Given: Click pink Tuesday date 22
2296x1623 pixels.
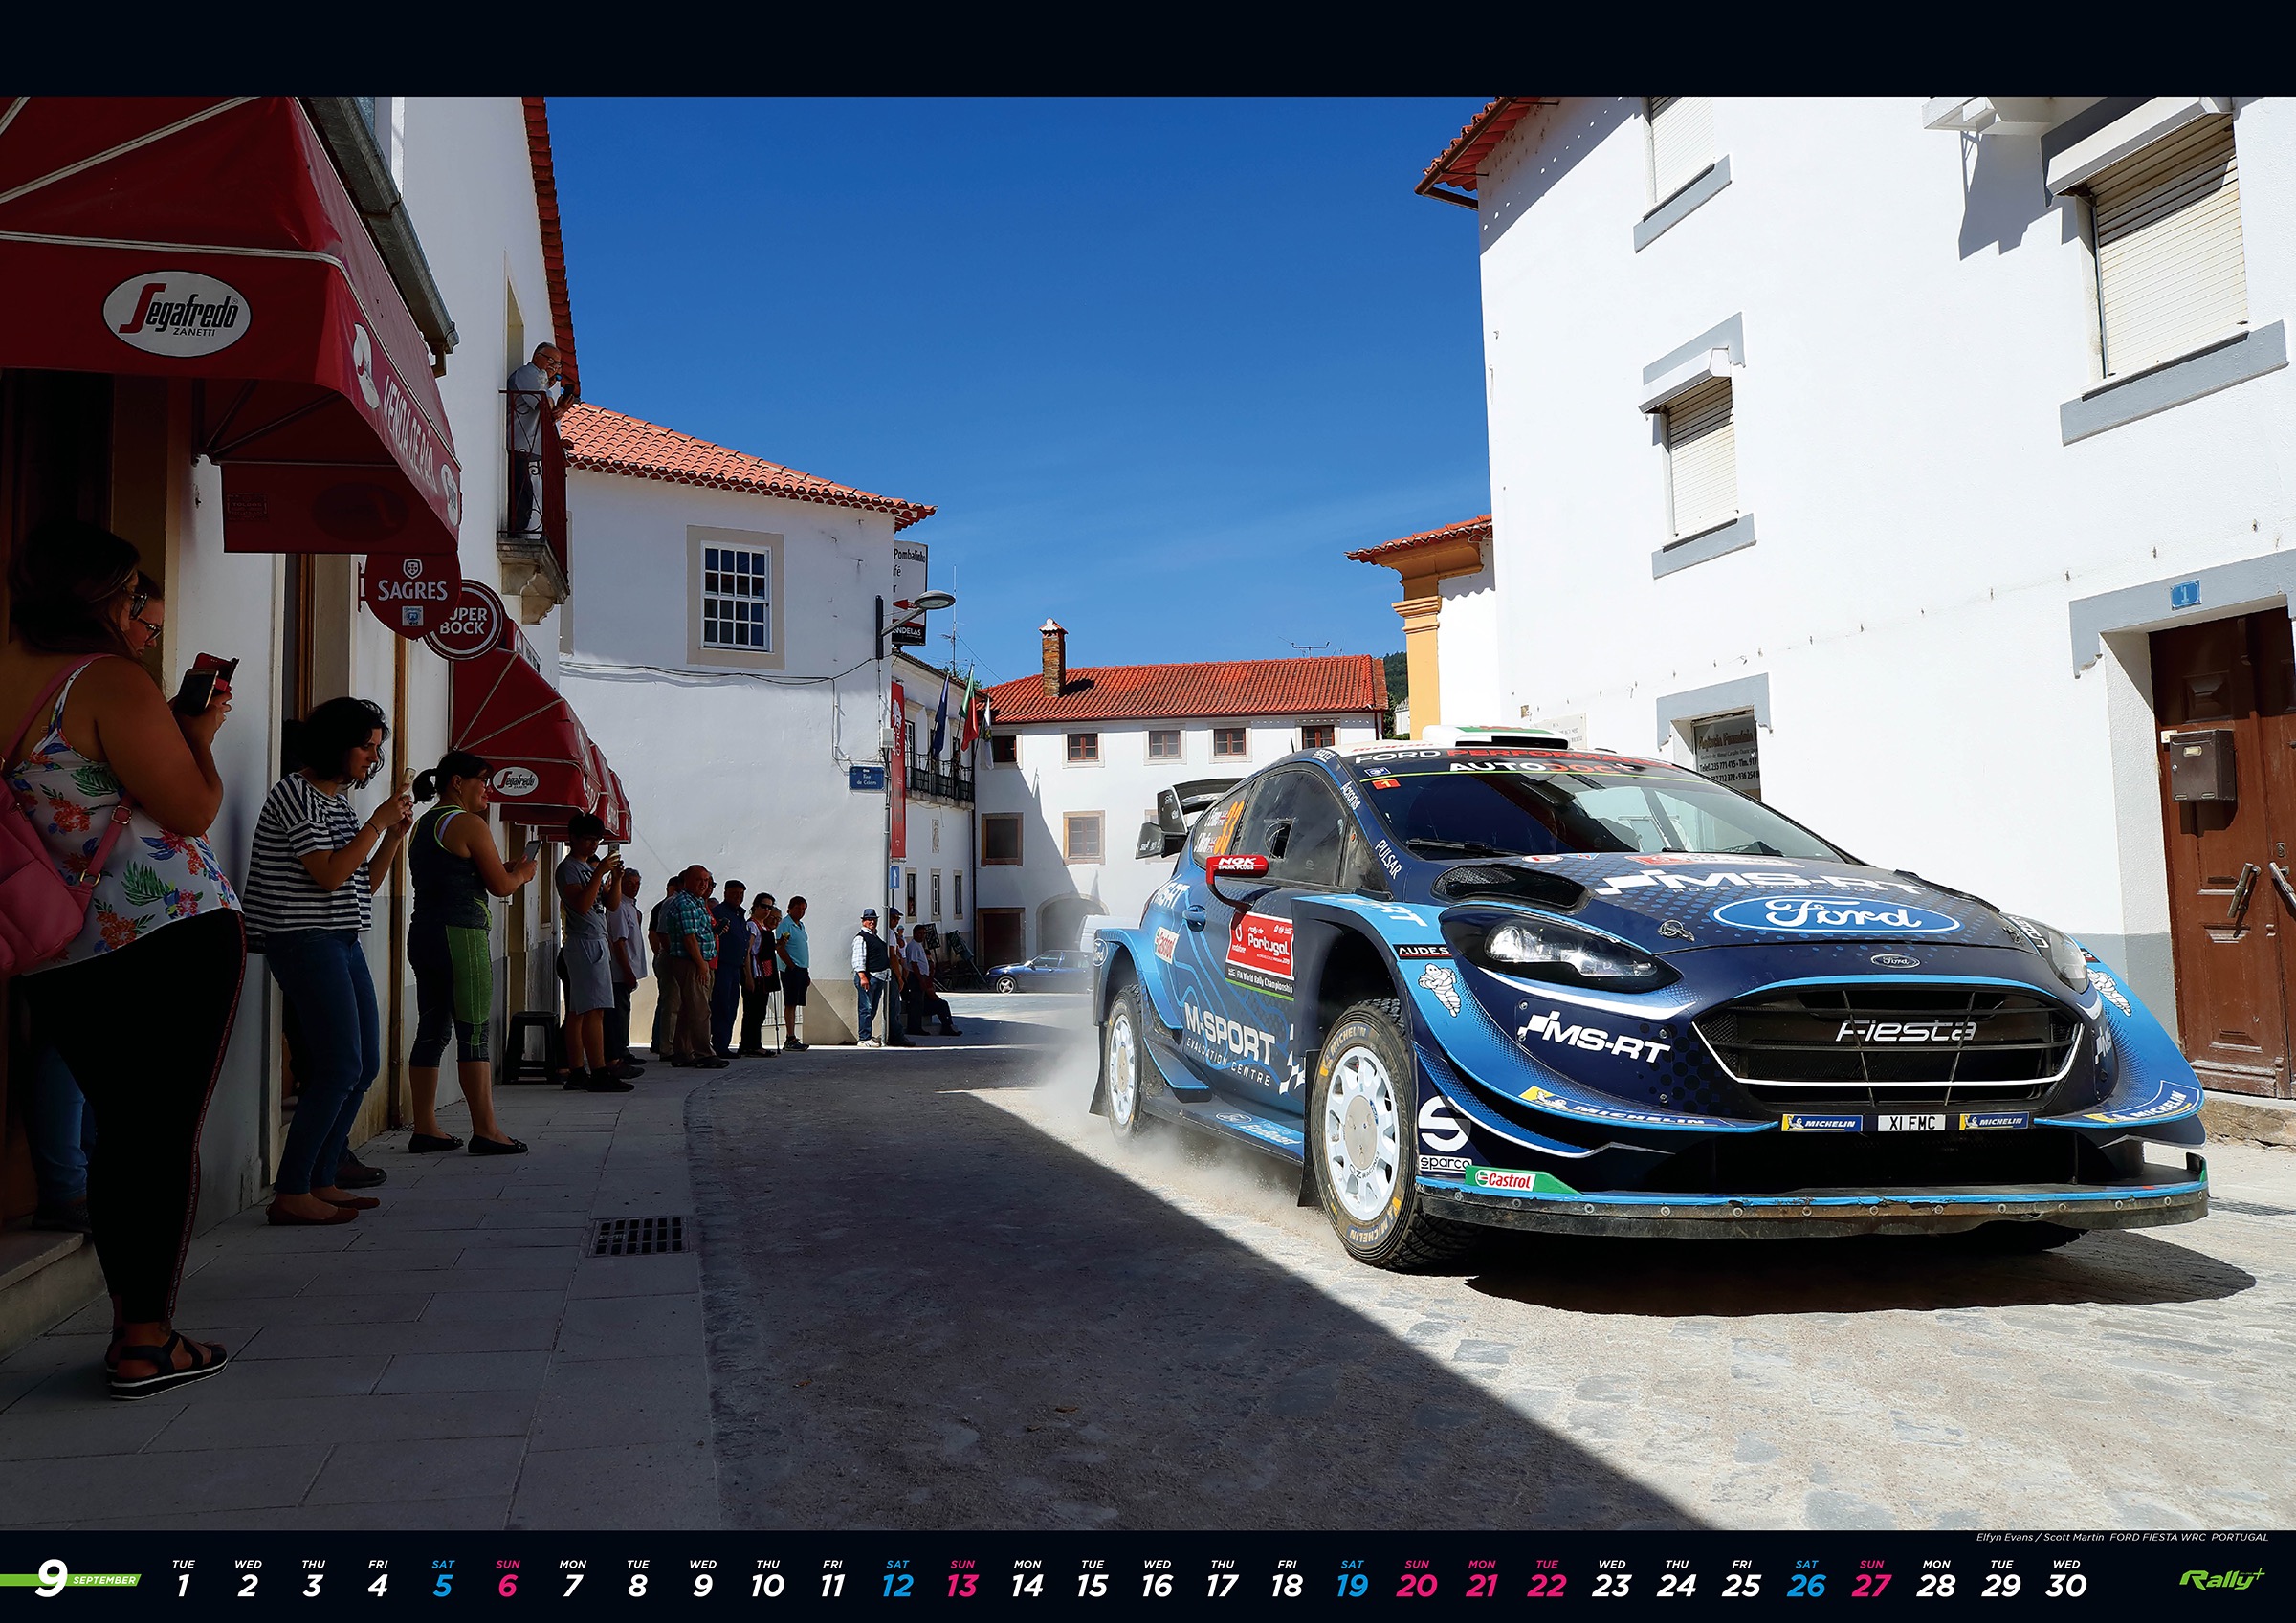Looking at the screenshot, I should (x=1547, y=1585).
